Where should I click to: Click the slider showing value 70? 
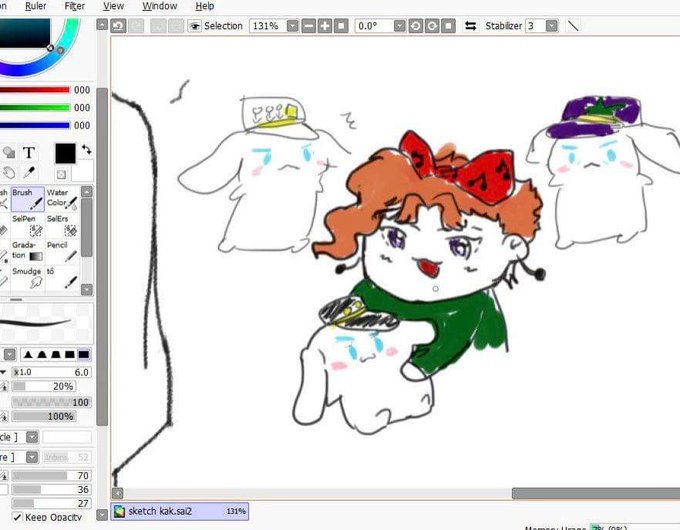pyautogui.click(x=51, y=475)
